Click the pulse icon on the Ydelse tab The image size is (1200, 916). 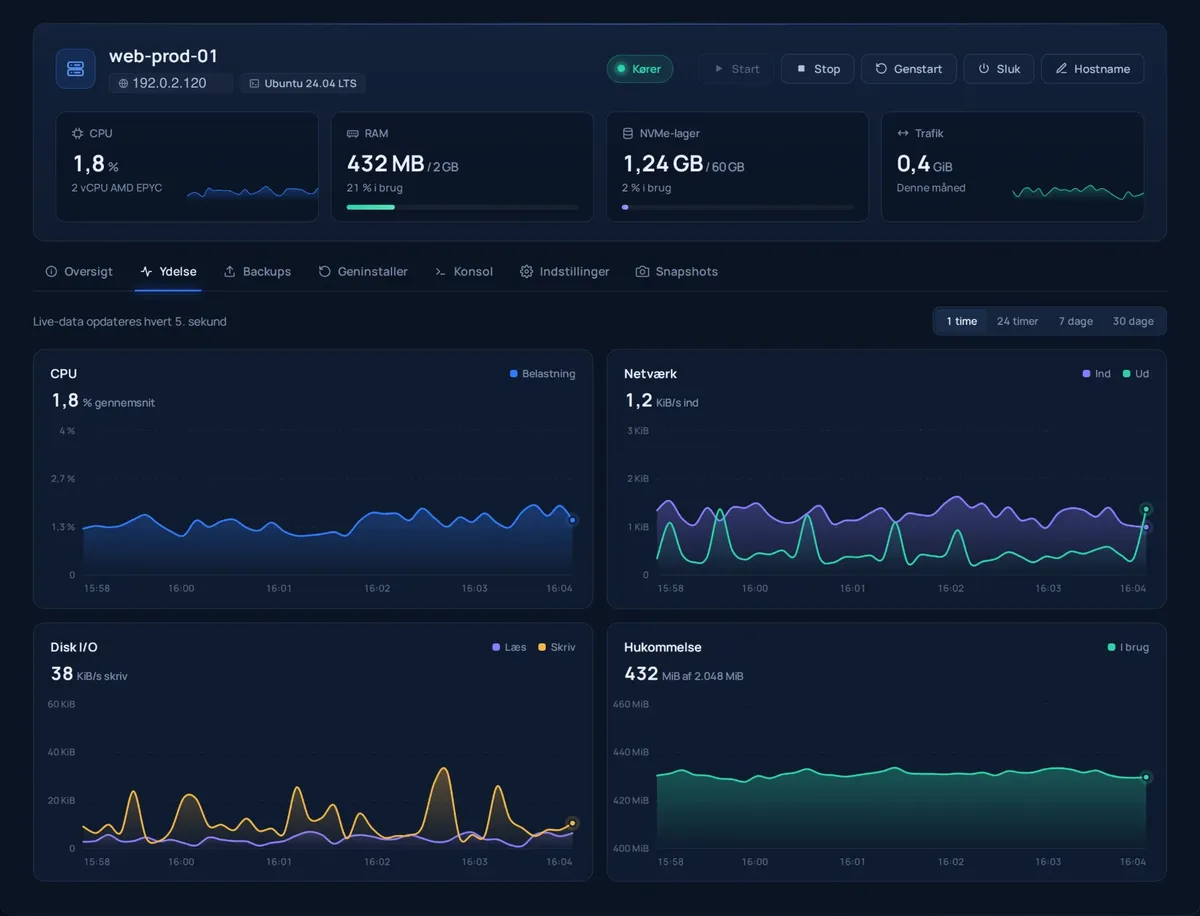147,272
